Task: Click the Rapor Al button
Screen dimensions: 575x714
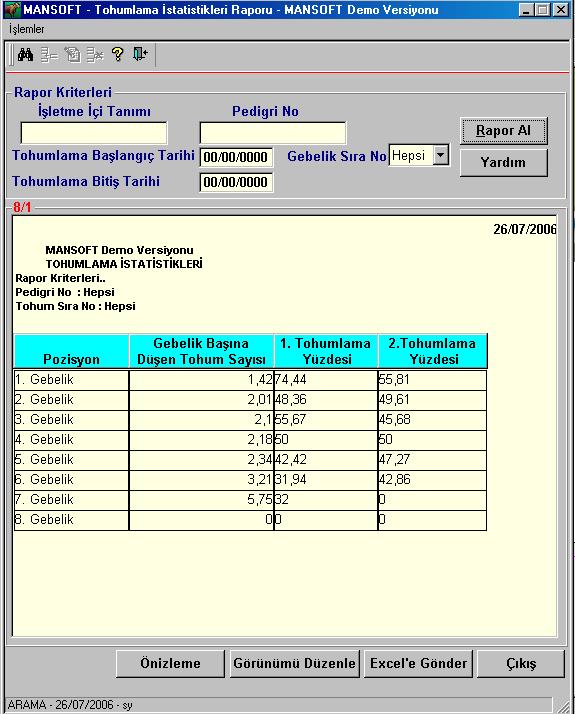Action: coord(504,131)
